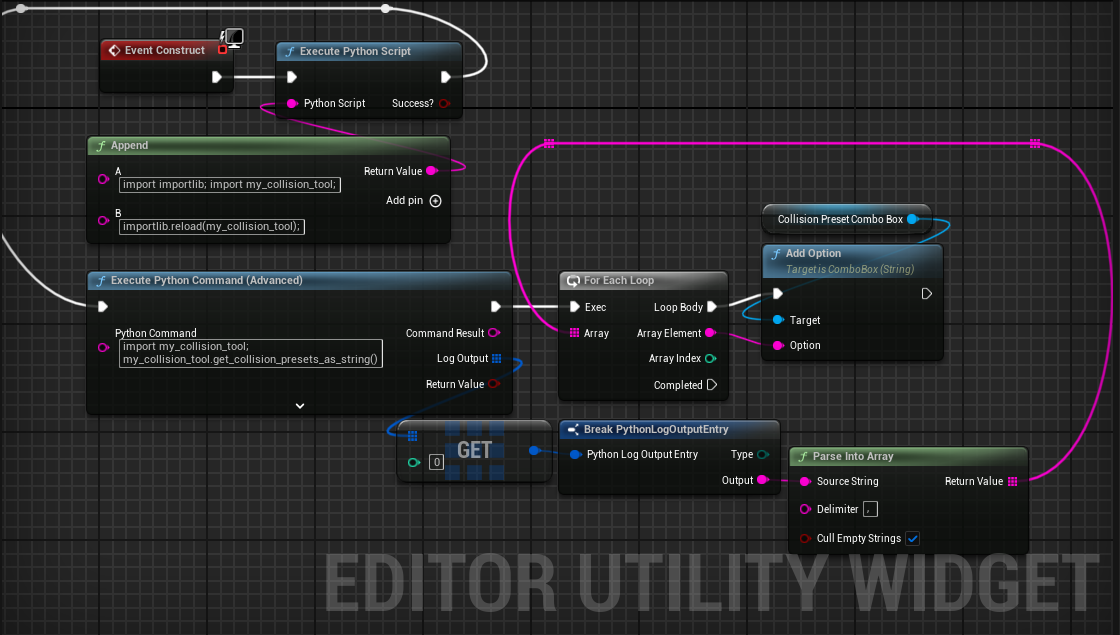Click the Append Return Value output pin
Screen dimensions: 1120x635
pyautogui.click(x=431, y=171)
